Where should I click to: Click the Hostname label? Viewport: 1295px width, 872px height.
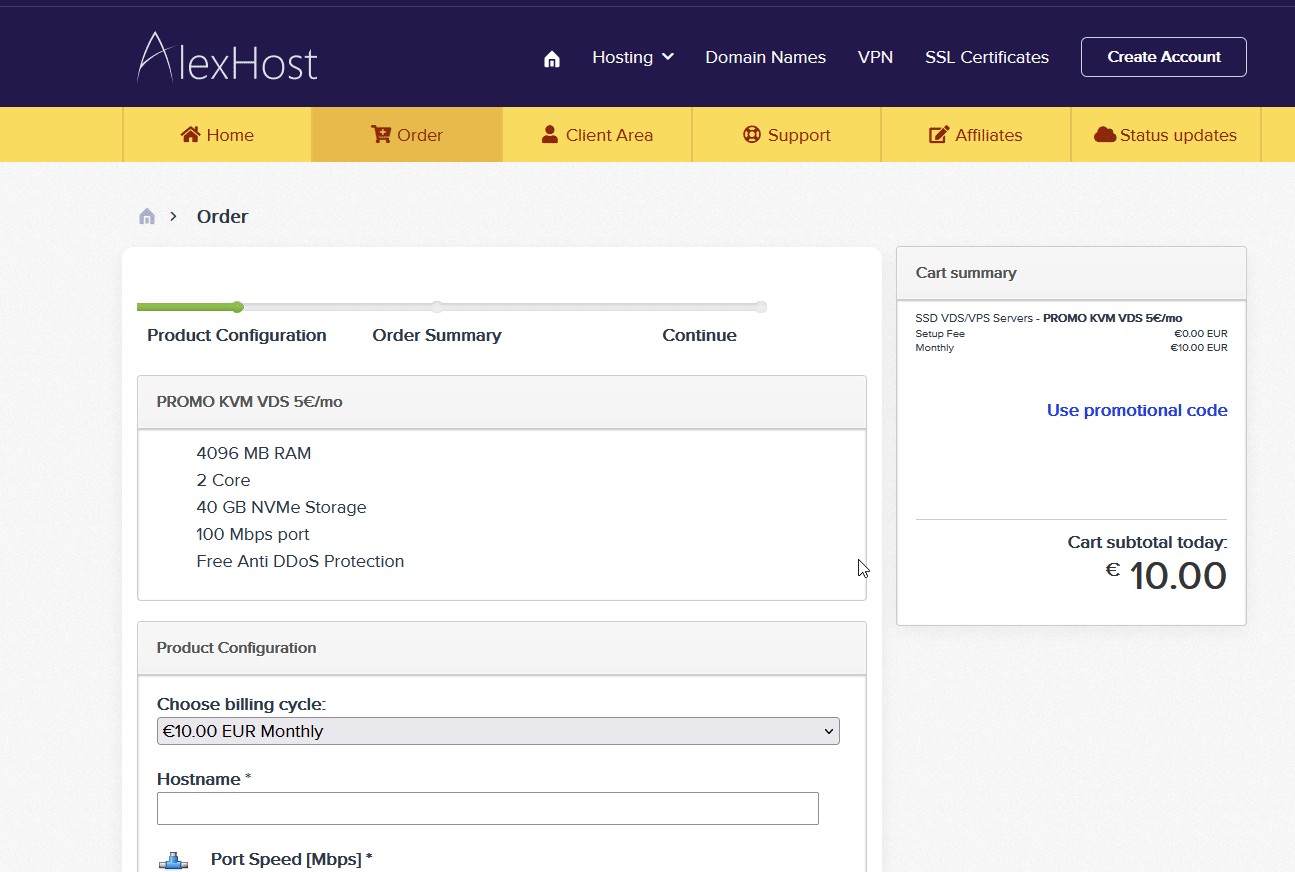(199, 779)
